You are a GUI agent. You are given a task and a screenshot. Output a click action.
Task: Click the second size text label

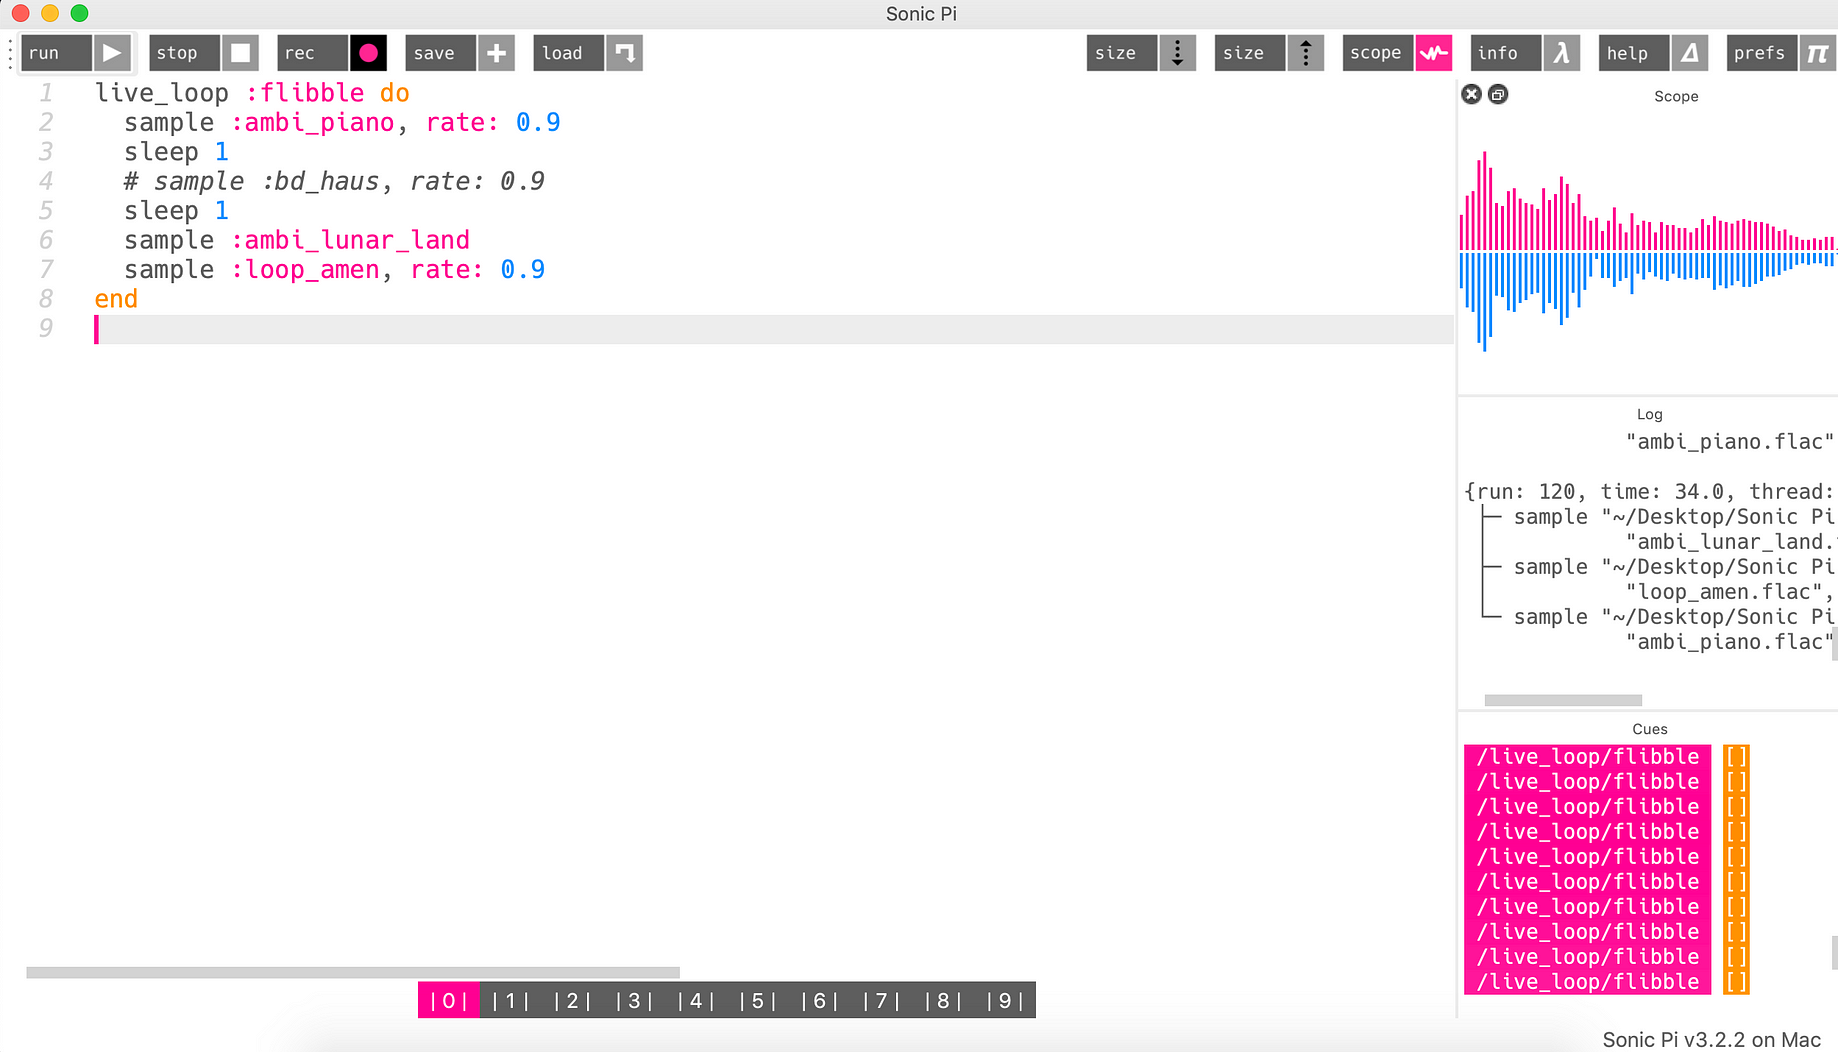1250,53
